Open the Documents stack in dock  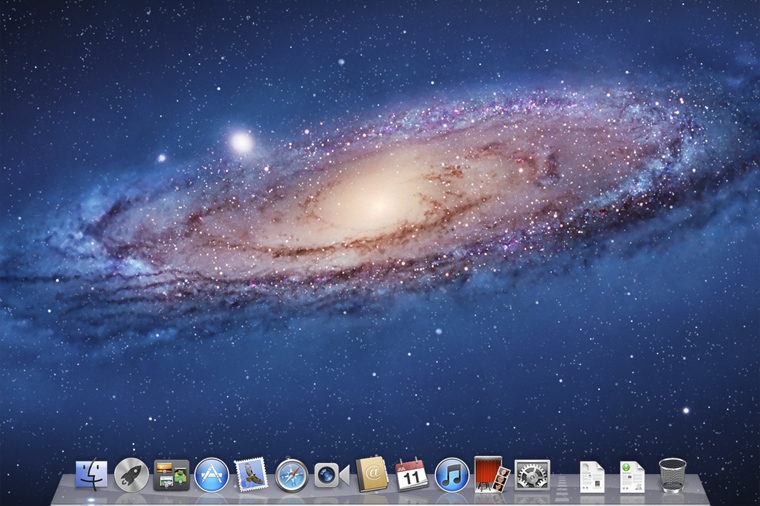click(x=592, y=477)
